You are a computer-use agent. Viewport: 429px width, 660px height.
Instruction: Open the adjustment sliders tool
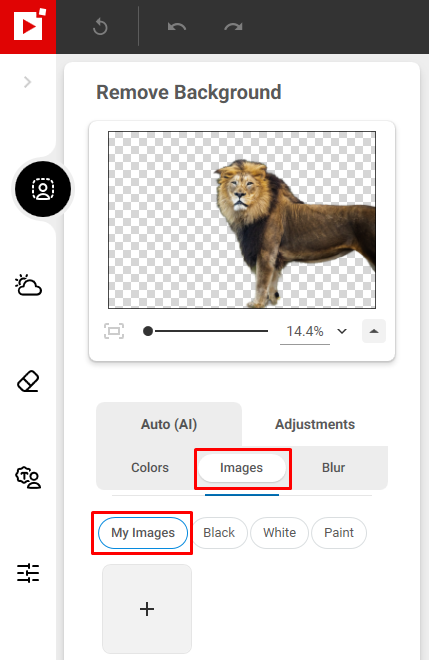pyautogui.click(x=28, y=573)
